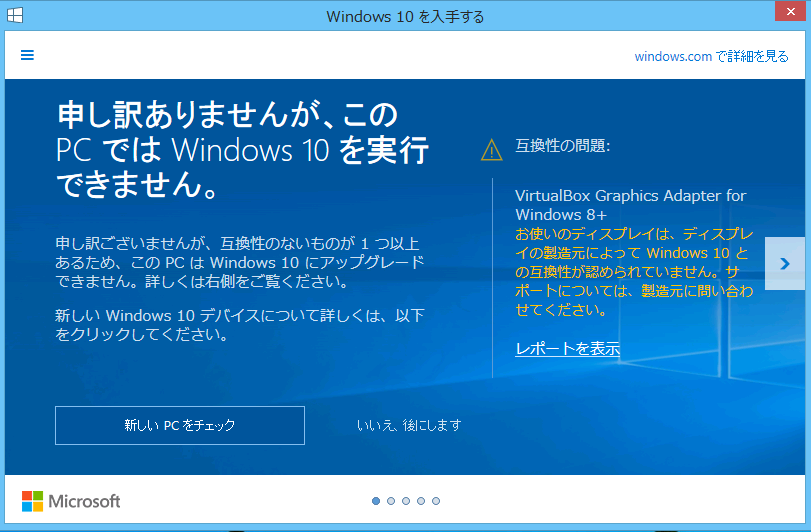Select the first page indicator dot
The image size is (811, 532).
(x=376, y=501)
